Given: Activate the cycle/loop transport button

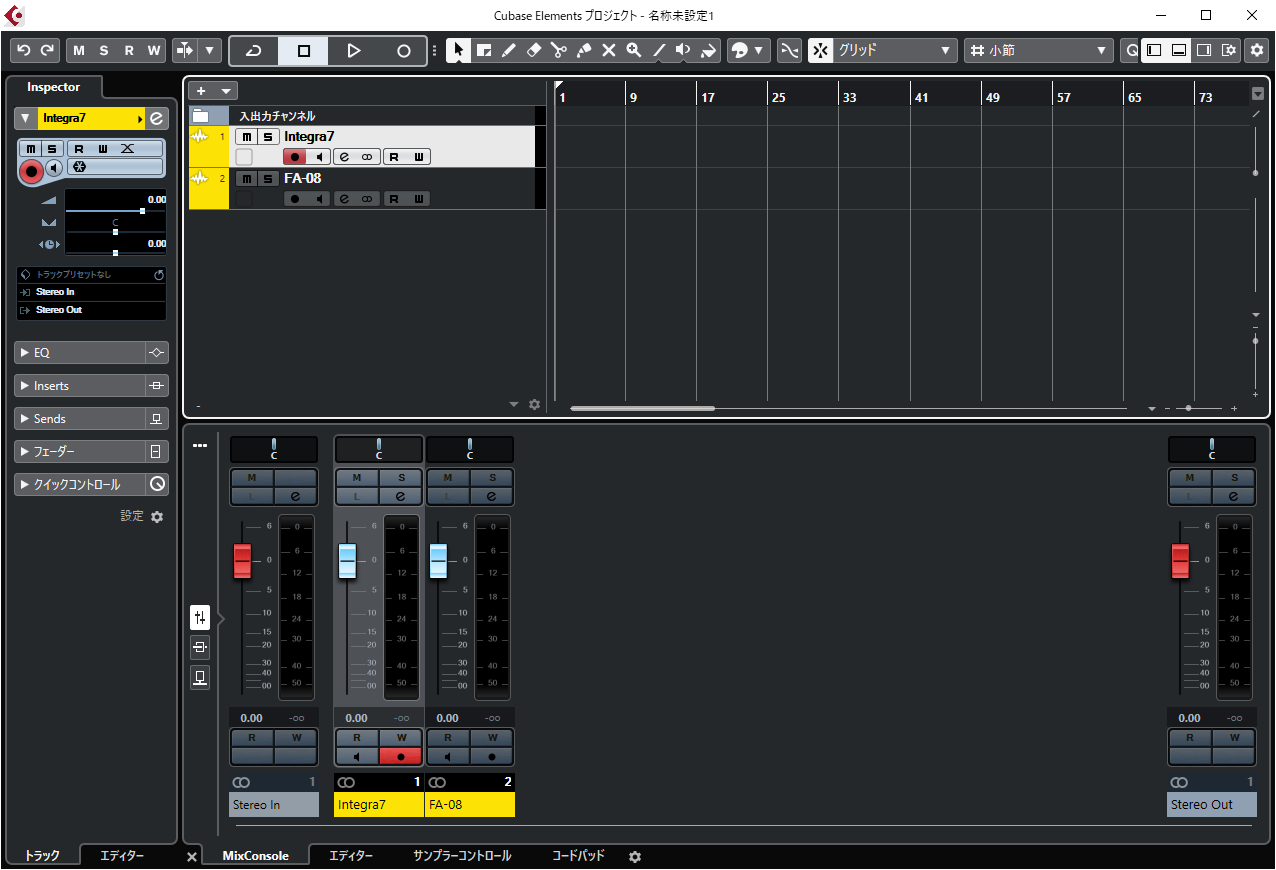Looking at the screenshot, I should 254,50.
